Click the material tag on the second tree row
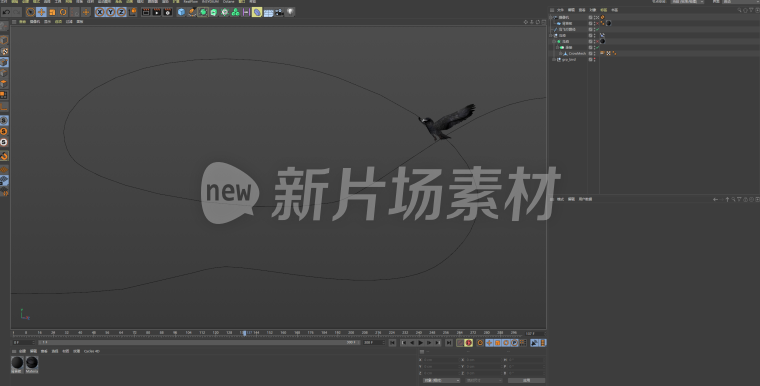Screen dimensions: 760x386 [609, 23]
